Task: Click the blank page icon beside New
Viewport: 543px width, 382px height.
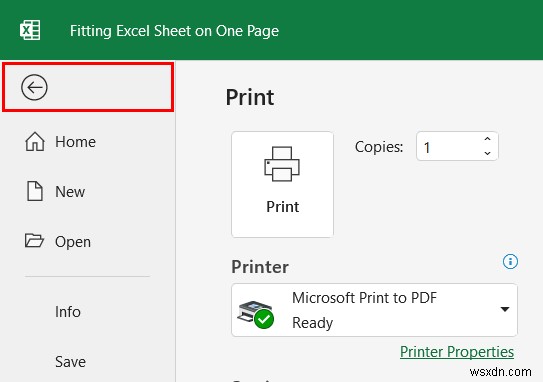Action: [35, 191]
